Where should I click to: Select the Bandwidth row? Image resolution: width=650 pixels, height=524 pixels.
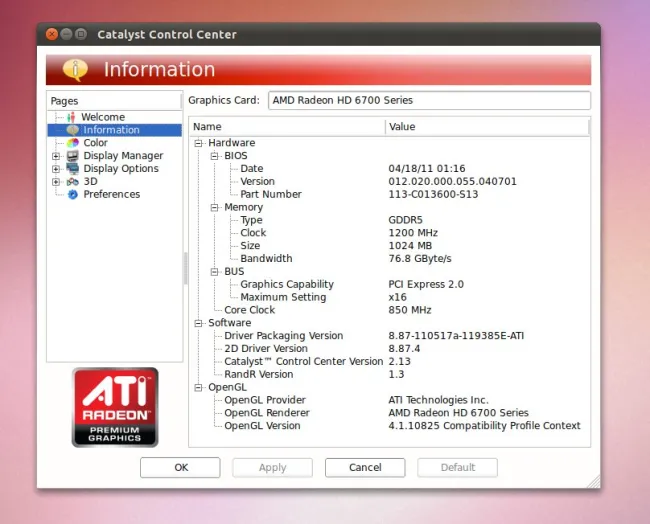(x=390, y=259)
